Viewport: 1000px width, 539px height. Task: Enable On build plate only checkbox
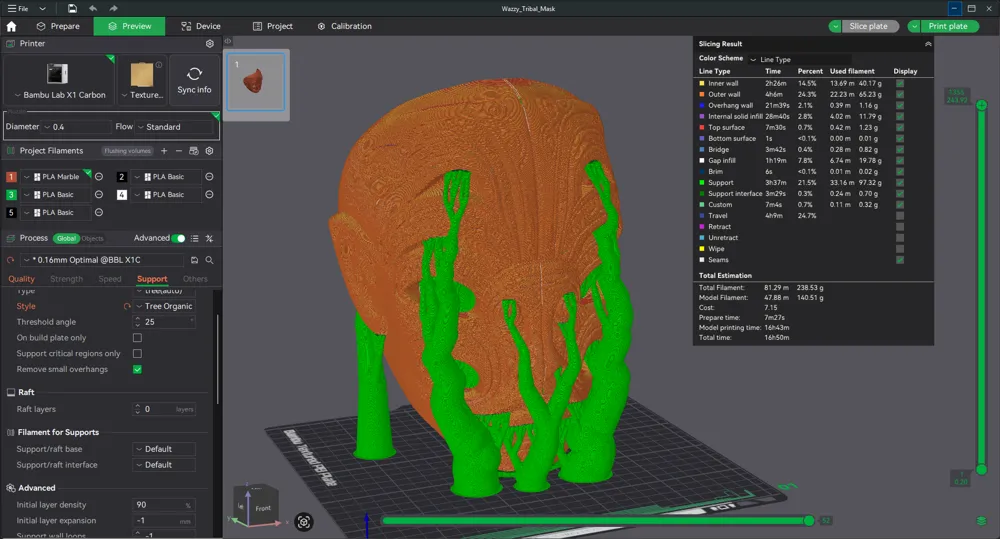tap(137, 338)
